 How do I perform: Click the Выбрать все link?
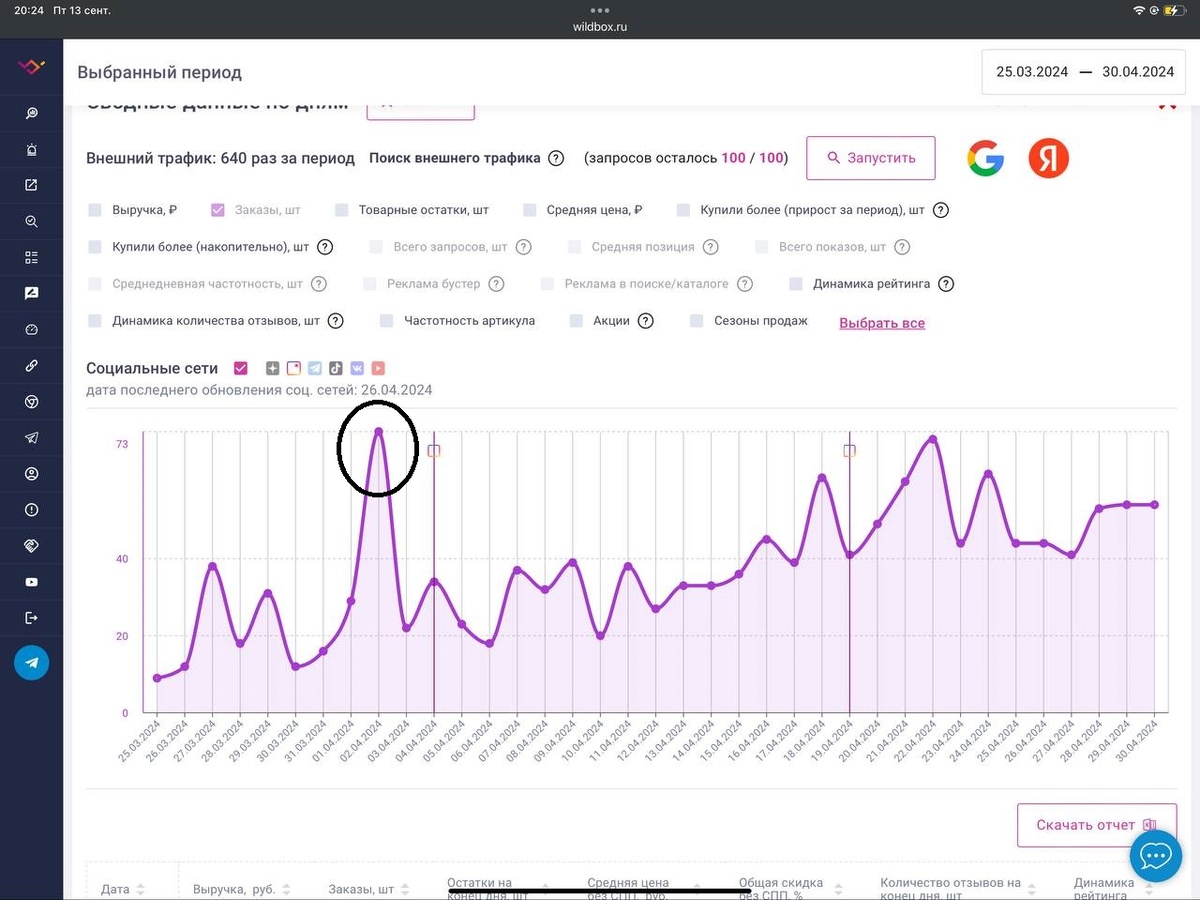point(882,323)
